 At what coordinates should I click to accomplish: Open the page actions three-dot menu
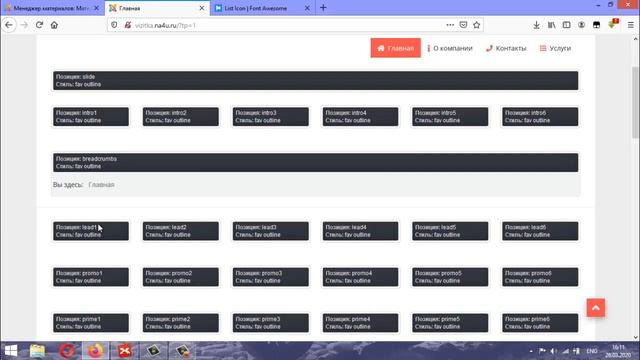(450, 25)
